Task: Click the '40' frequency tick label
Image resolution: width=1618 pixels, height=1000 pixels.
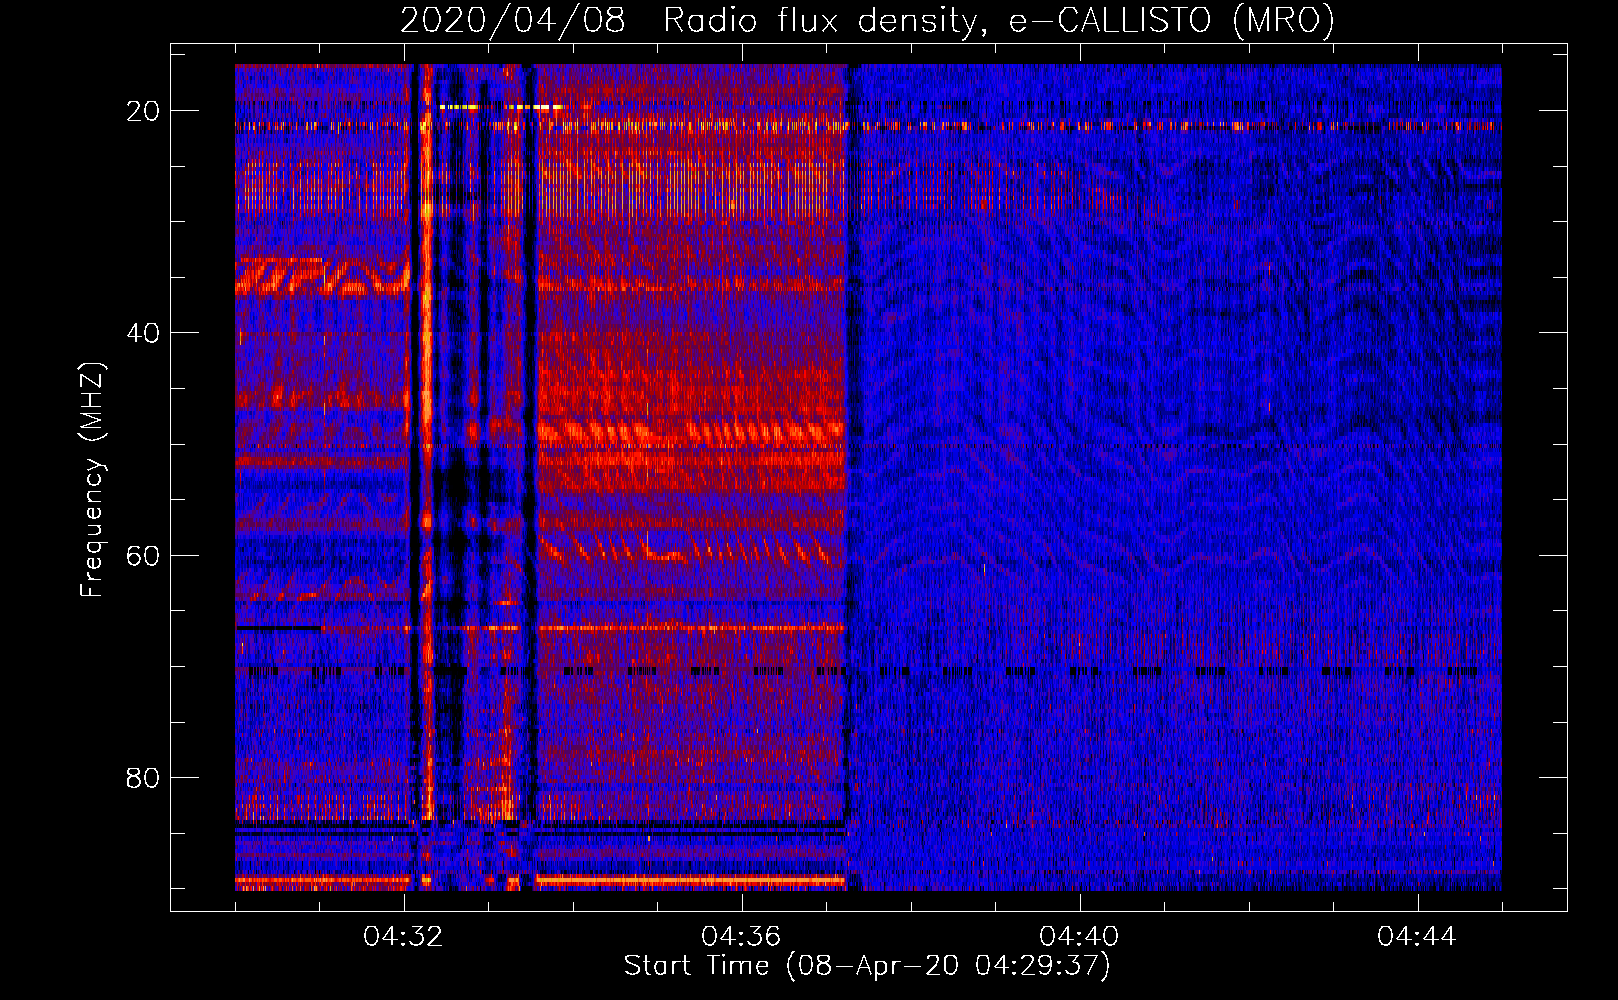Action: 143,333
